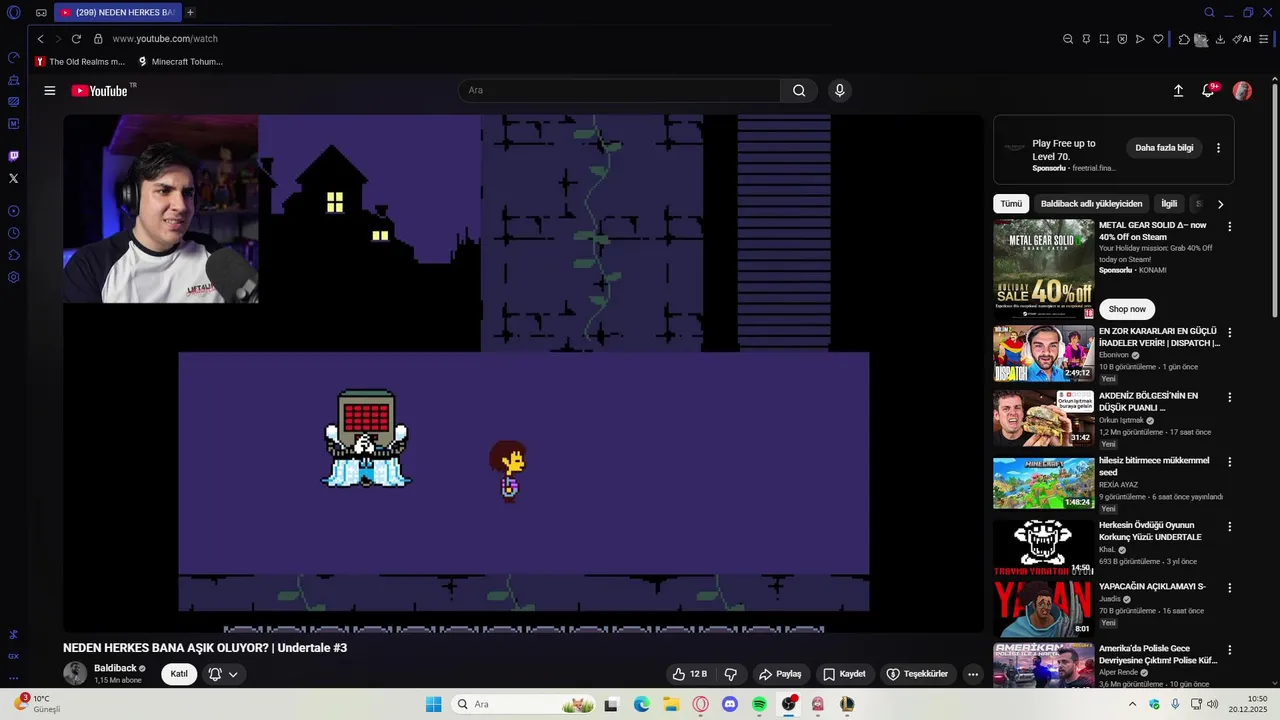The width and height of the screenshot is (1280, 720).
Task: Open the X (Twitter) panel in sidebar
Action: (13, 178)
